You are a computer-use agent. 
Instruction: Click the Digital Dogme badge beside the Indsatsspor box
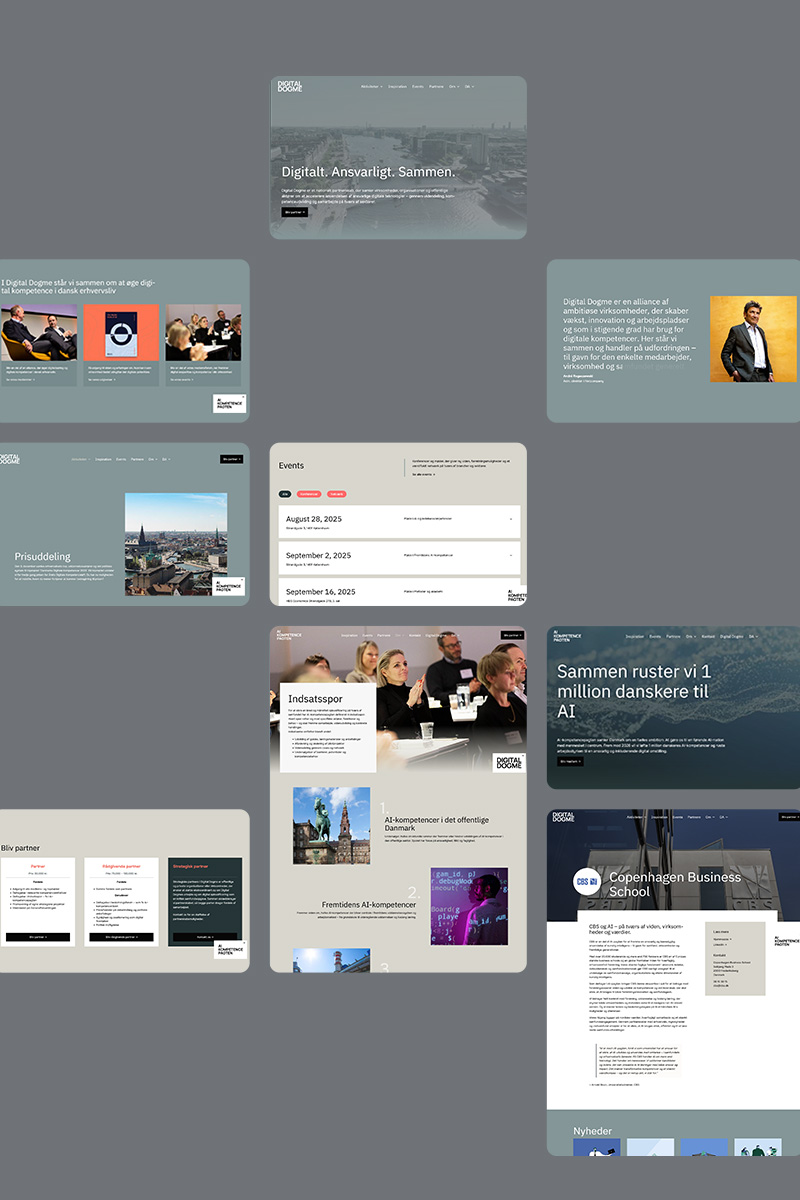click(509, 763)
